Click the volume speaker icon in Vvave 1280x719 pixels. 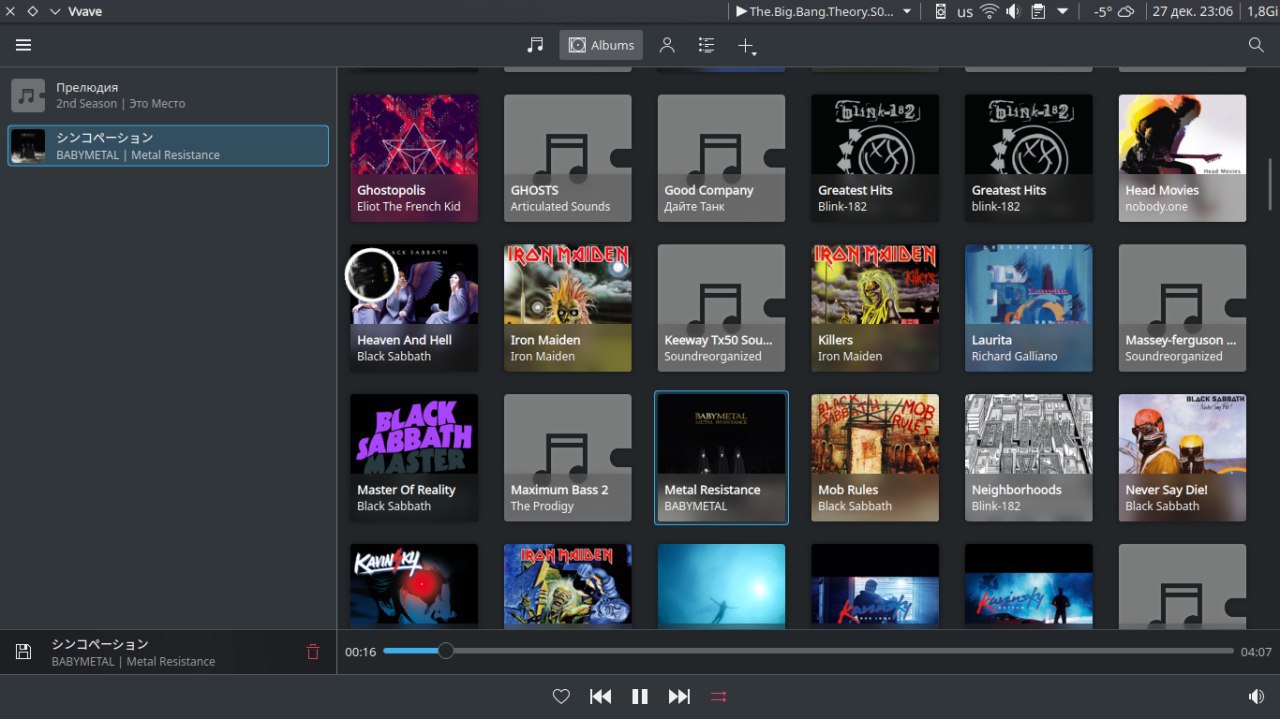(1256, 697)
